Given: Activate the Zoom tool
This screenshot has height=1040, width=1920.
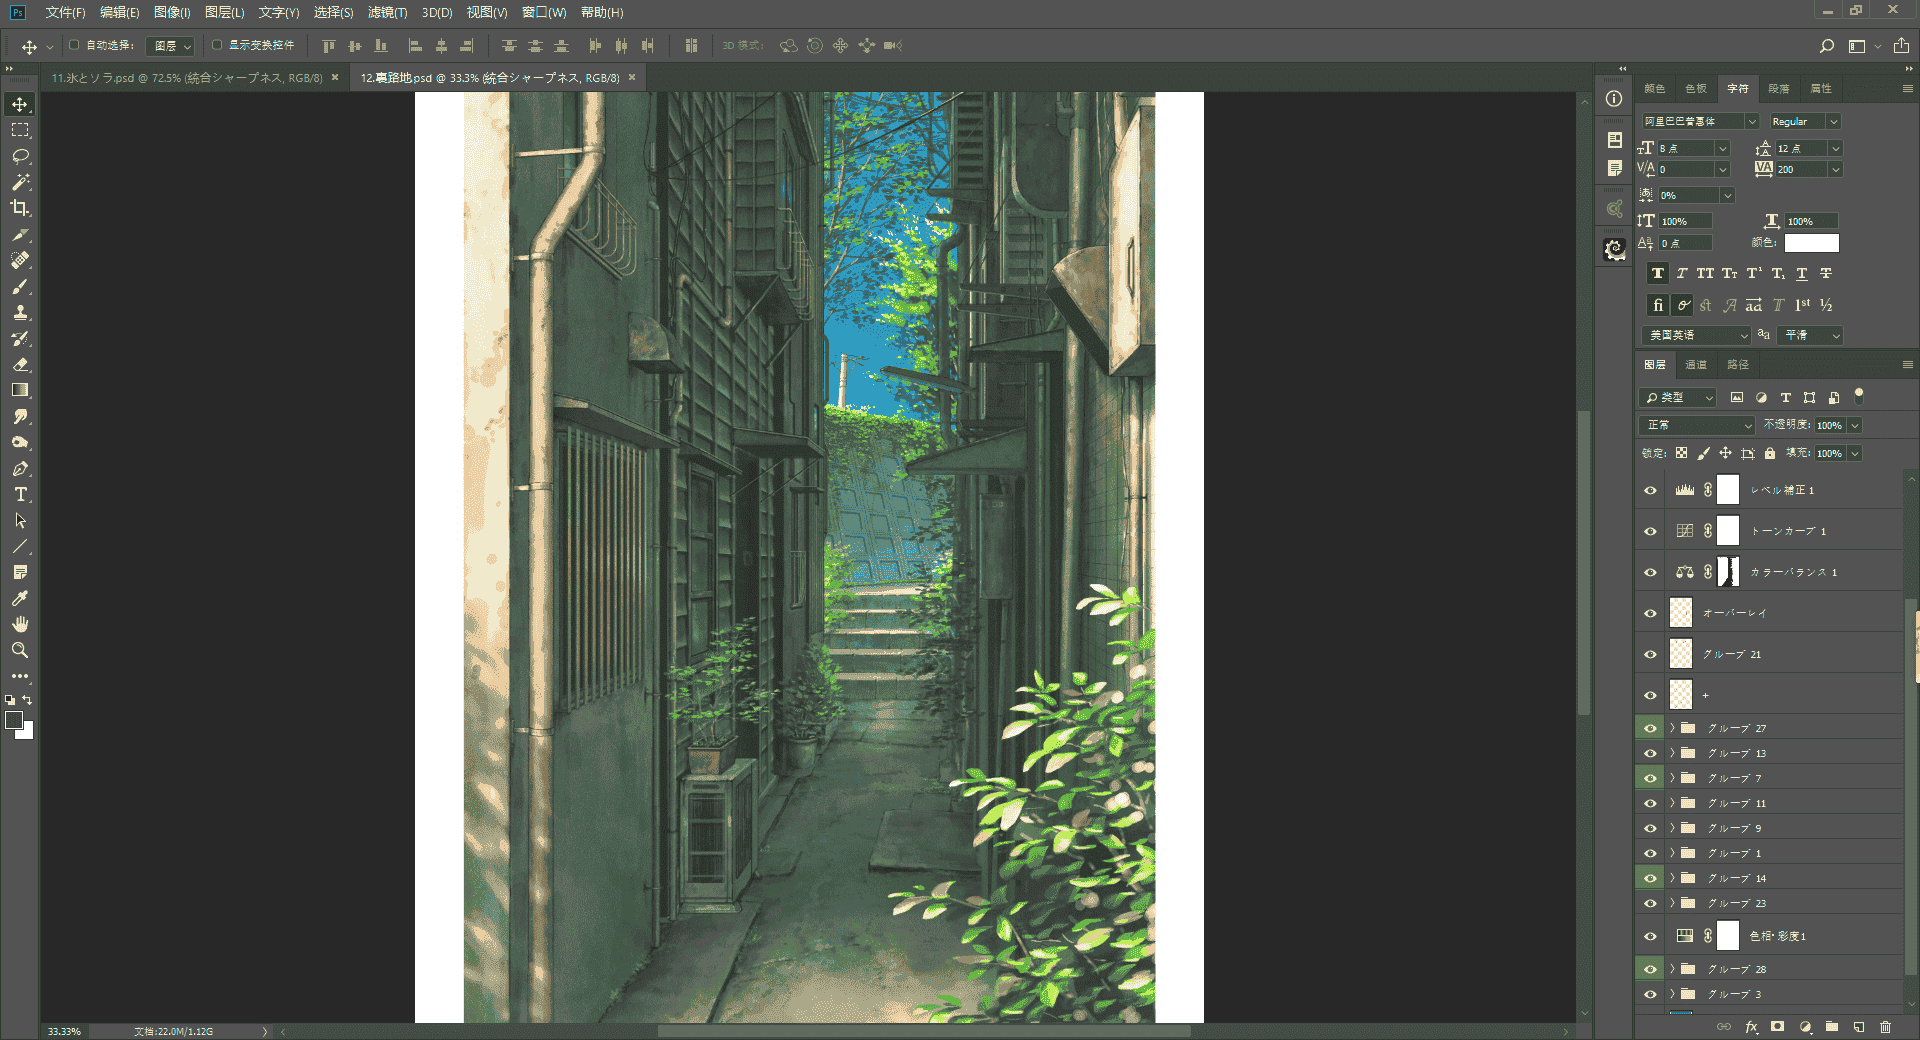Looking at the screenshot, I should point(20,650).
